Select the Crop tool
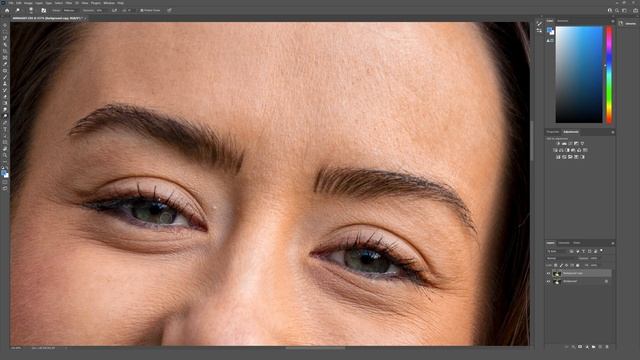640x360 pixels. click(x=5, y=51)
